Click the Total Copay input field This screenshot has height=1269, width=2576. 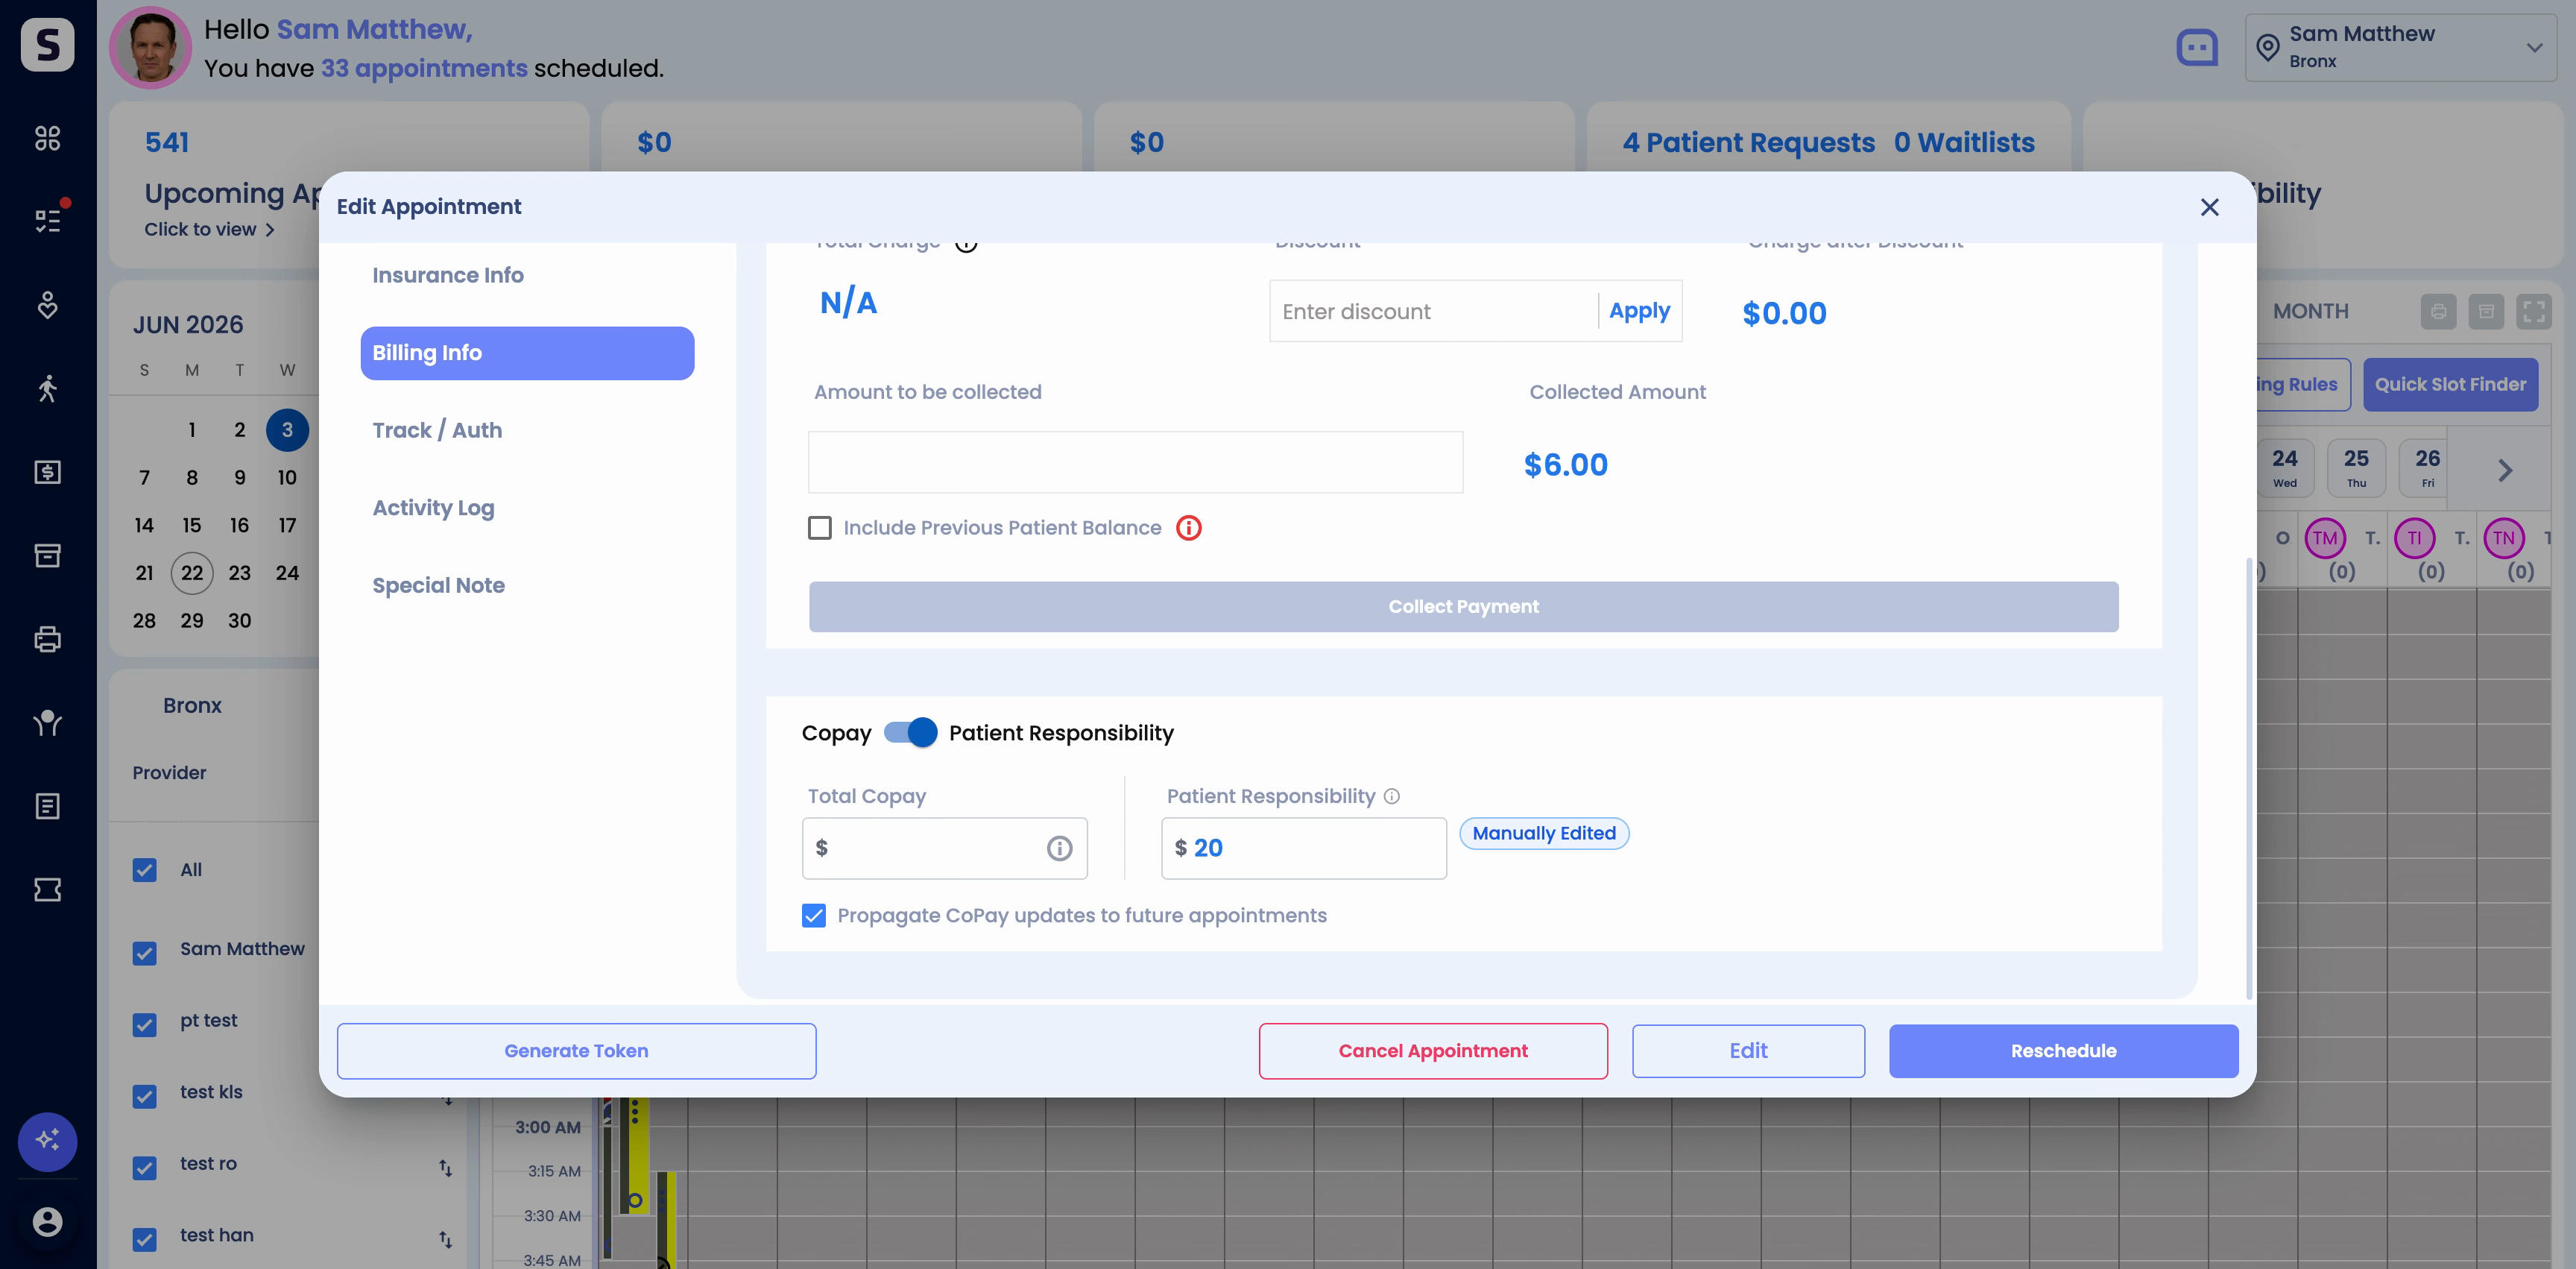pos(944,849)
